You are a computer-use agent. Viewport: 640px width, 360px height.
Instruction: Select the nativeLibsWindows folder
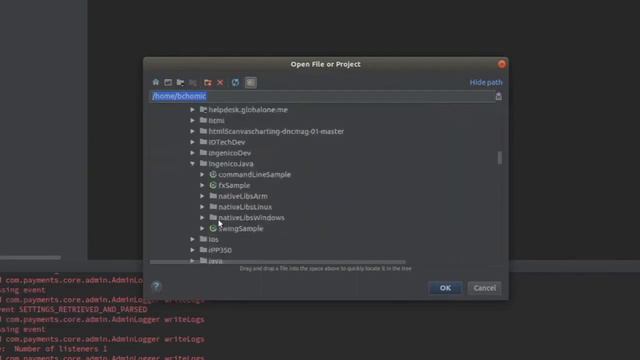[251, 218]
